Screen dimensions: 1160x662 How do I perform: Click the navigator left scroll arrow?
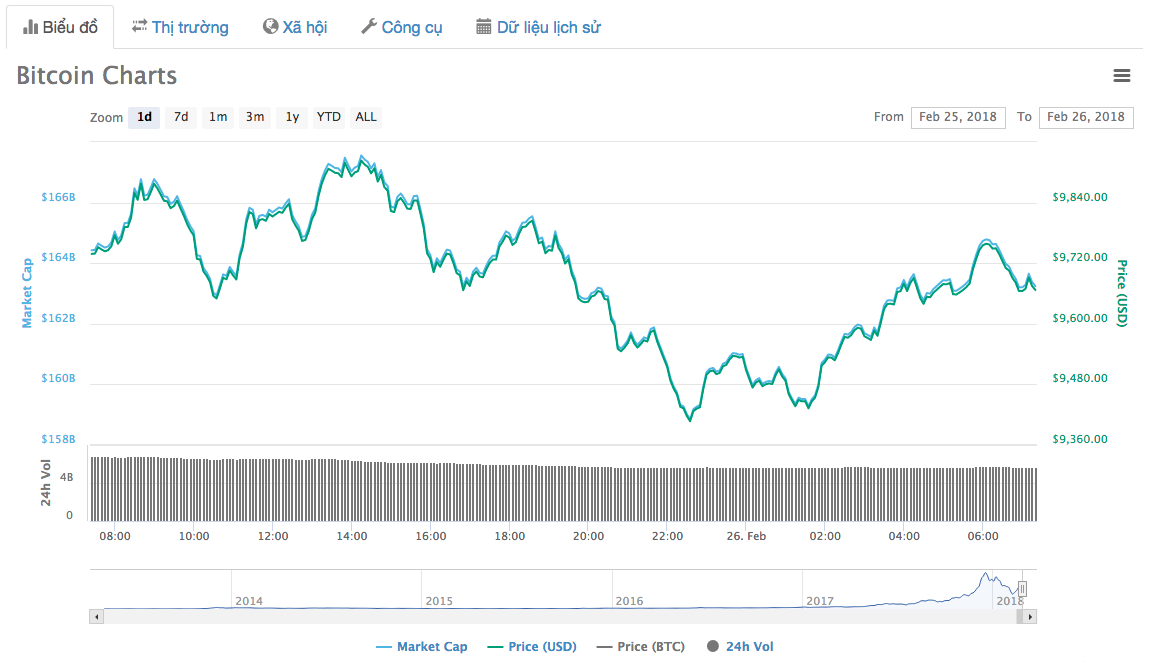(96, 616)
